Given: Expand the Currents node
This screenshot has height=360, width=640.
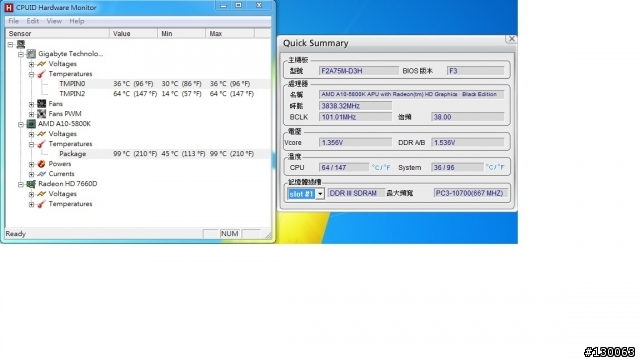Looking at the screenshot, I should pyautogui.click(x=31, y=174).
